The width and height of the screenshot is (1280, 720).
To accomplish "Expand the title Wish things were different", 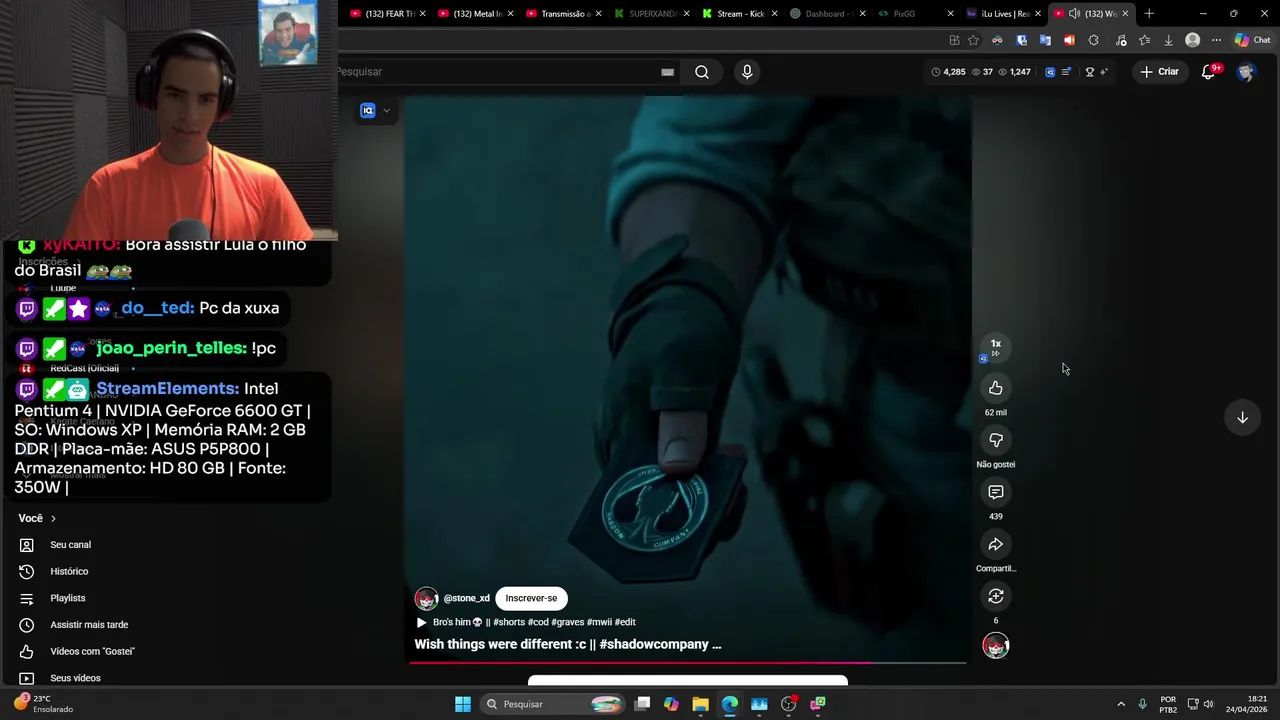I will pyautogui.click(x=567, y=644).
